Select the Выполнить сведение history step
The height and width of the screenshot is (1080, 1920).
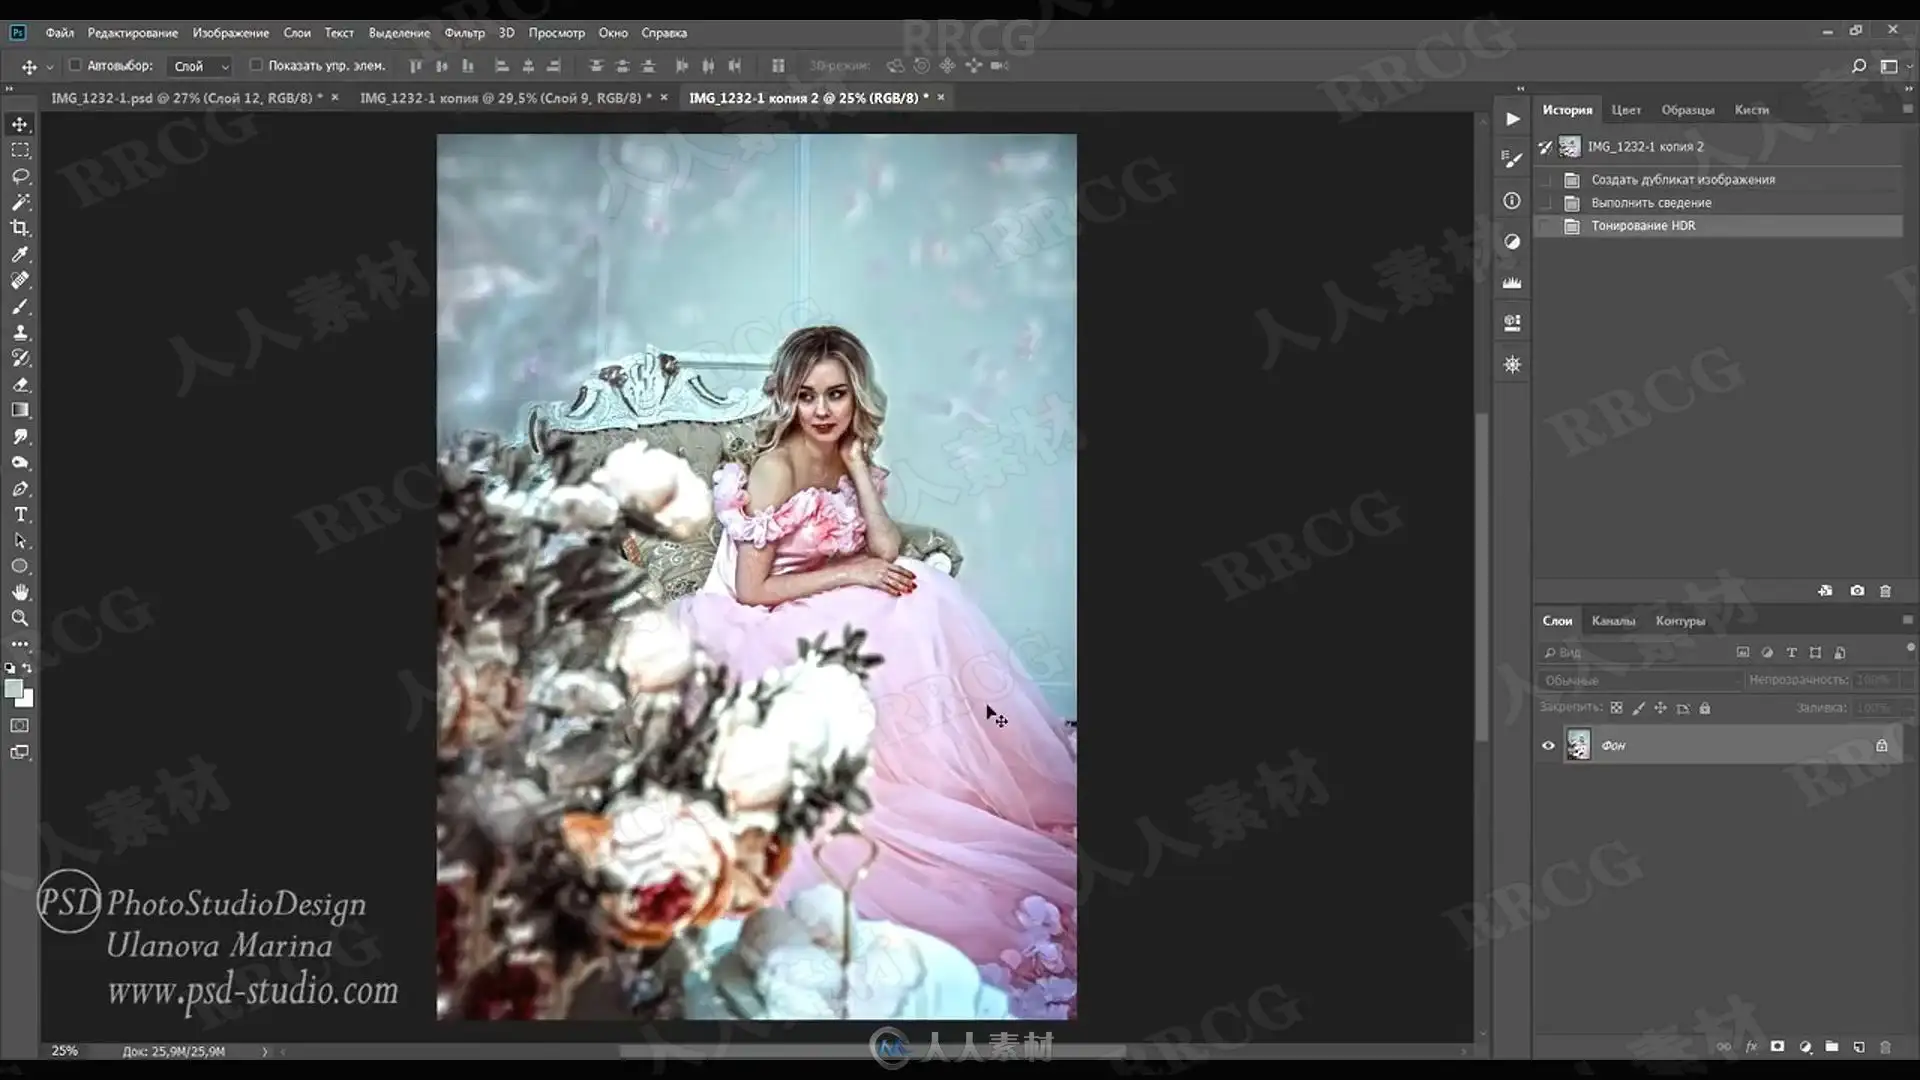pyautogui.click(x=1651, y=203)
